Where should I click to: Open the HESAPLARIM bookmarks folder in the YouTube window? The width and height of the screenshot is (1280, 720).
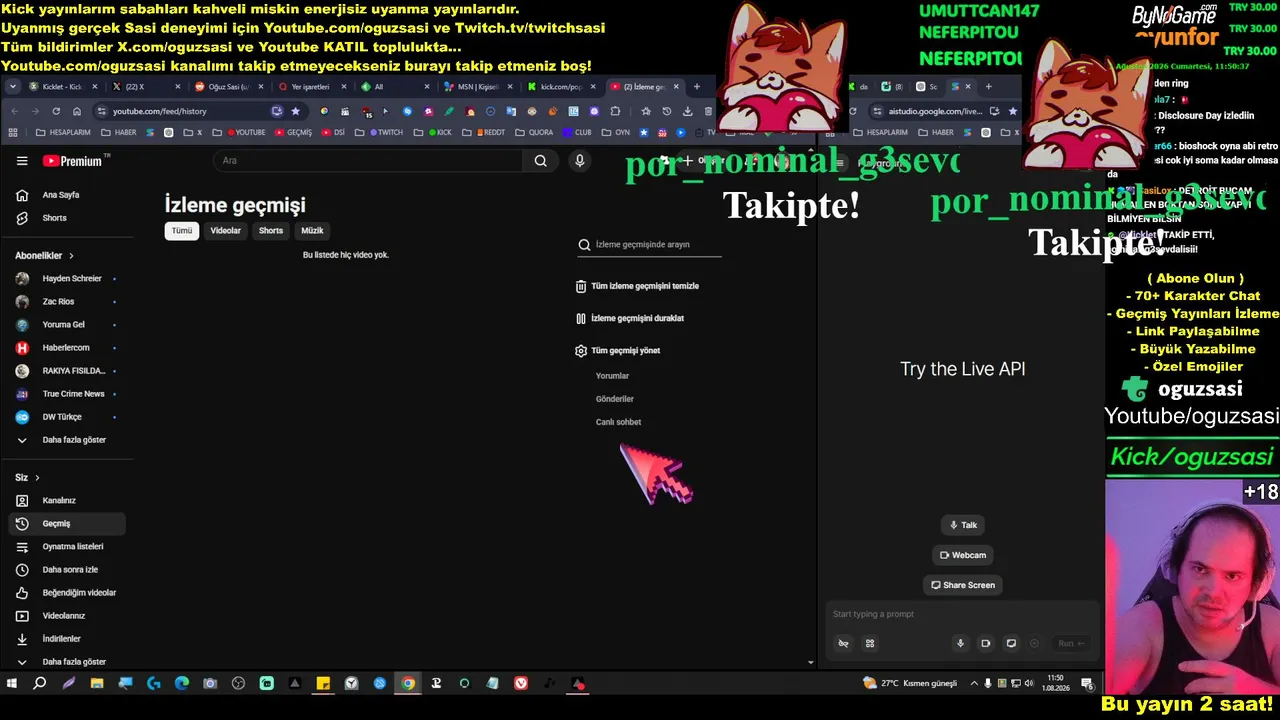point(63,132)
